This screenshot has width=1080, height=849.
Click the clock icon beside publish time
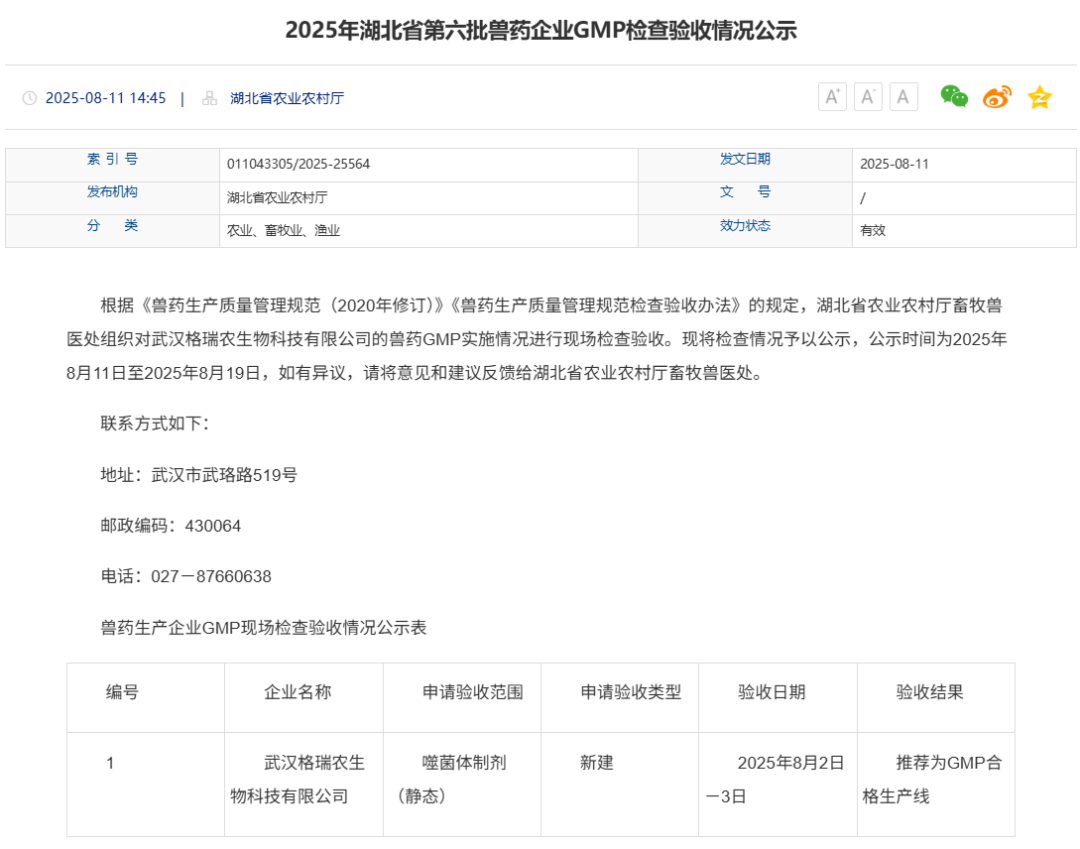tap(30, 98)
